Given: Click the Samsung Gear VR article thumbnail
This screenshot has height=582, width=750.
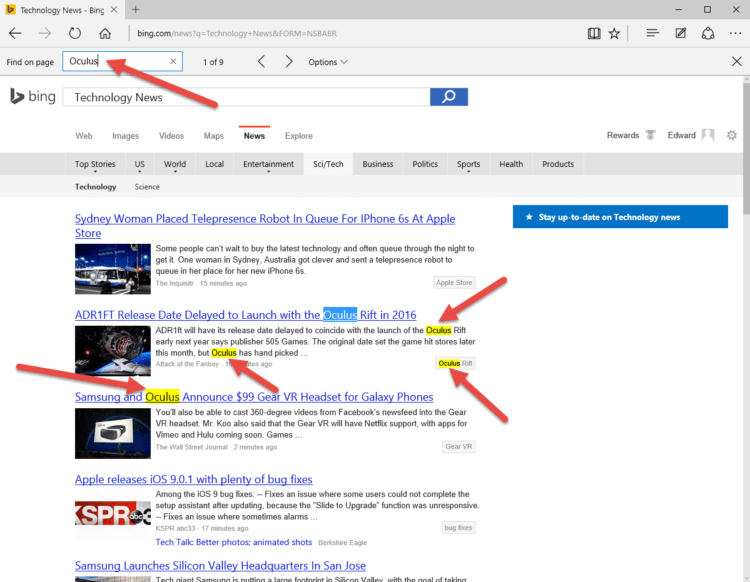Looking at the screenshot, I should click(112, 433).
